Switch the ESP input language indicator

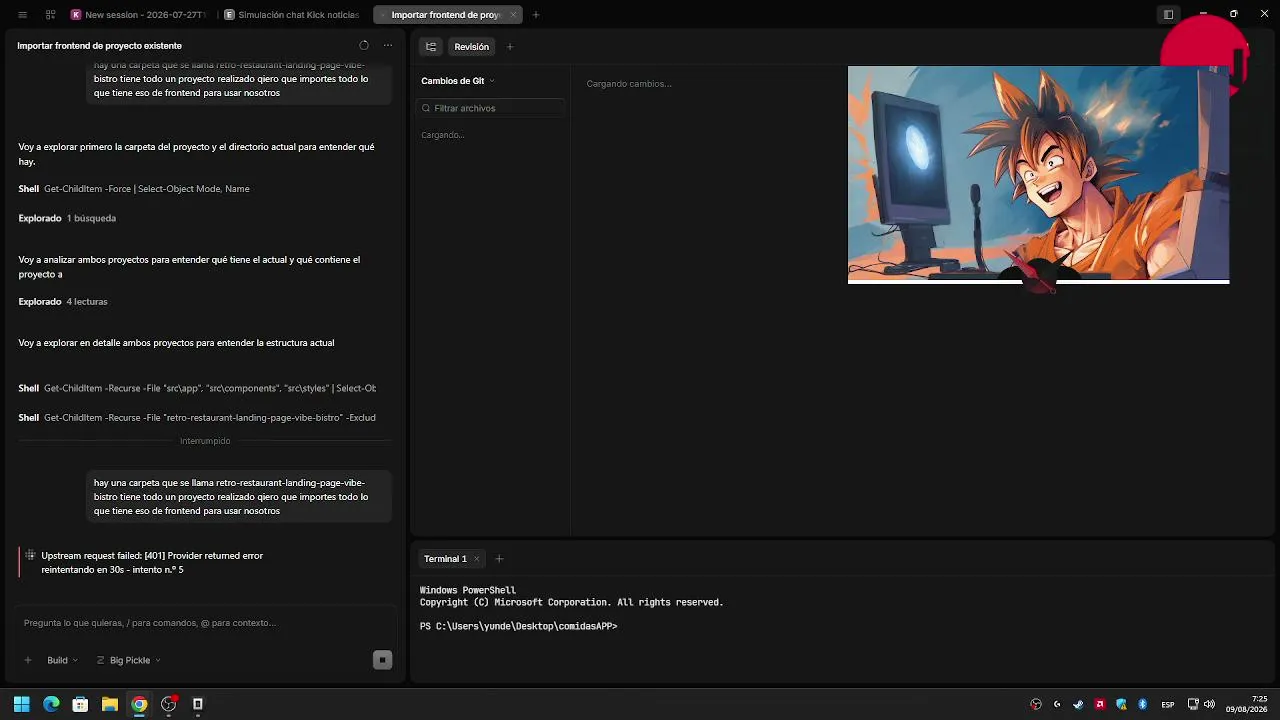pos(1168,704)
